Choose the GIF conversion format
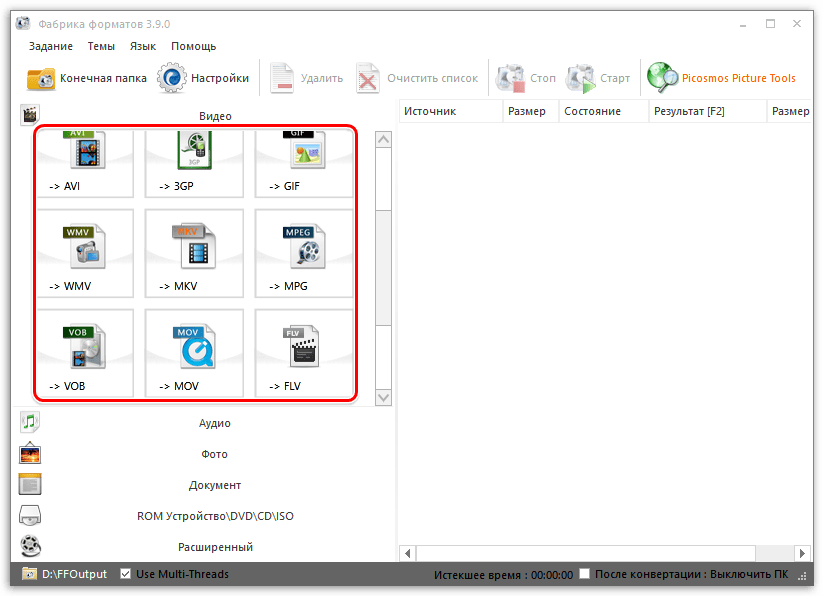This screenshot has height=596, width=824. click(304, 163)
